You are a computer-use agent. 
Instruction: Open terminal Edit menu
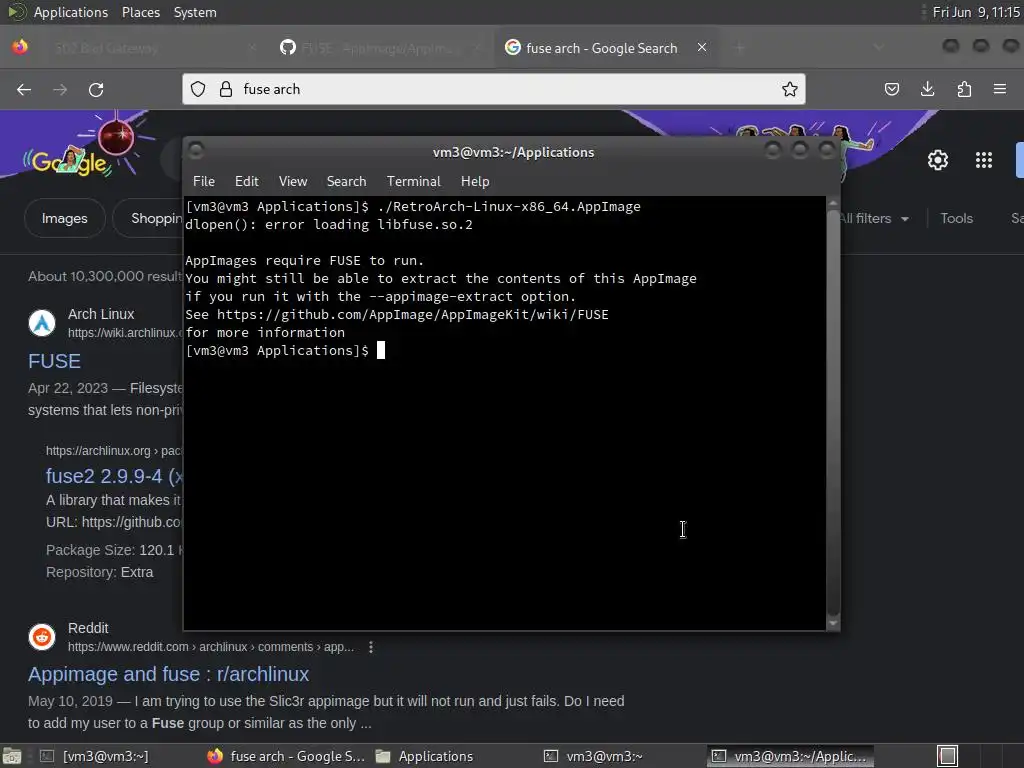pyautogui.click(x=247, y=182)
